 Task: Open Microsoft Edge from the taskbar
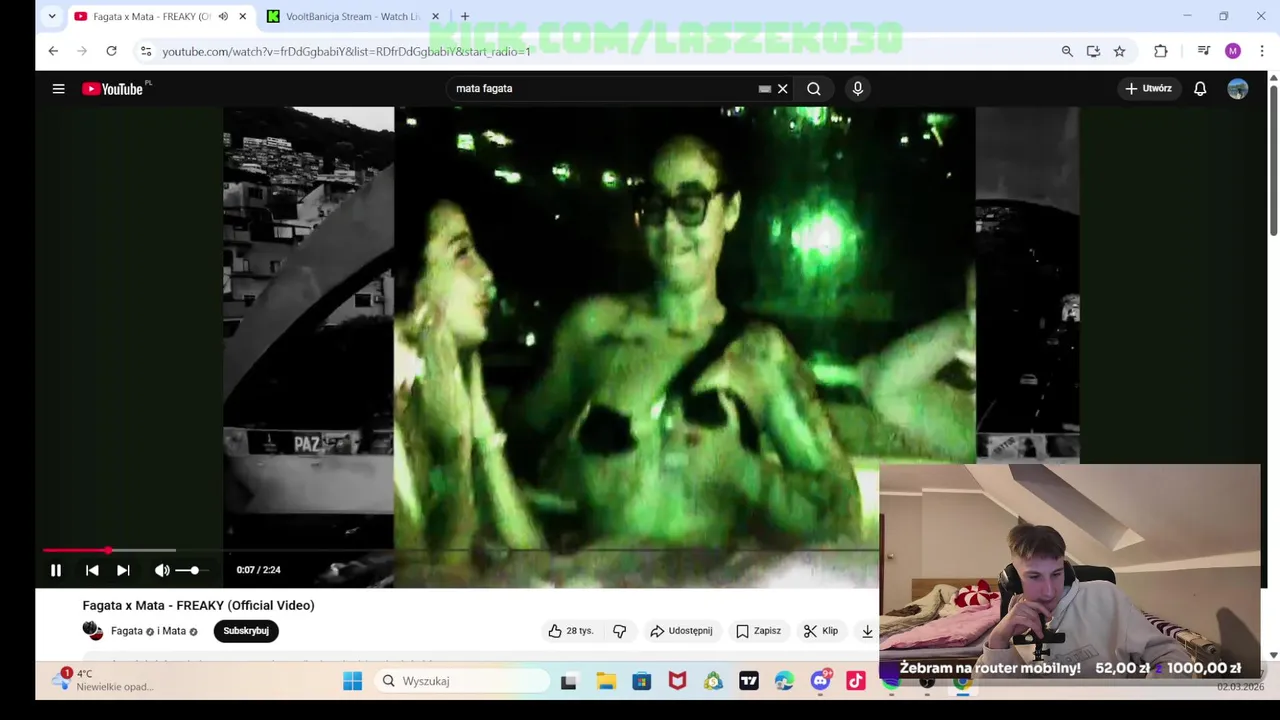coord(784,681)
